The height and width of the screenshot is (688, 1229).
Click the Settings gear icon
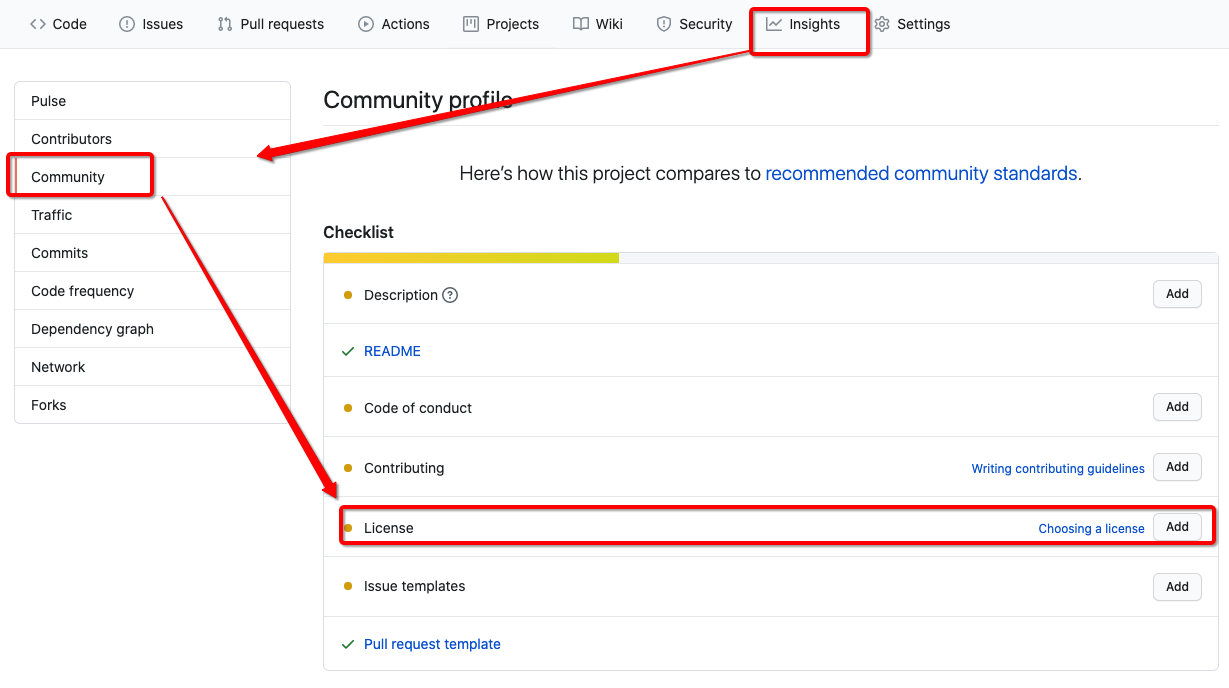(x=882, y=24)
